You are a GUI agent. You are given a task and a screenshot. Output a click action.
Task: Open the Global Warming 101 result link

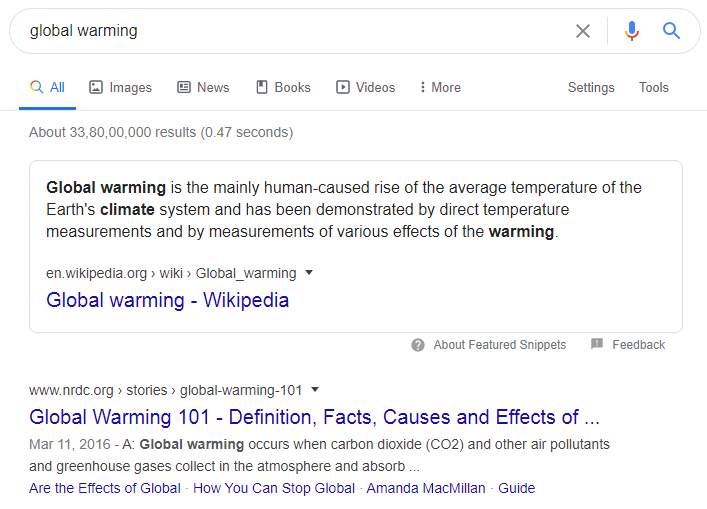click(314, 417)
